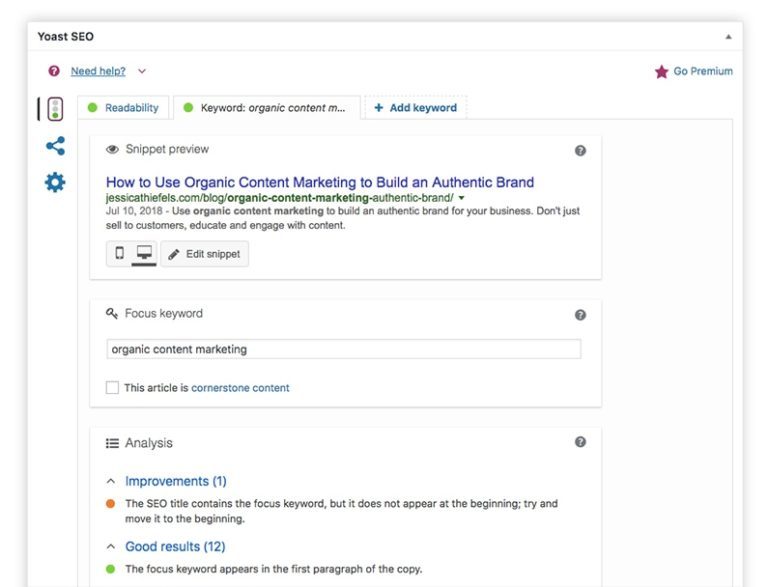Image resolution: width=768 pixels, height=587 pixels.
Task: Open the Social share settings icon
Action: tap(55, 146)
